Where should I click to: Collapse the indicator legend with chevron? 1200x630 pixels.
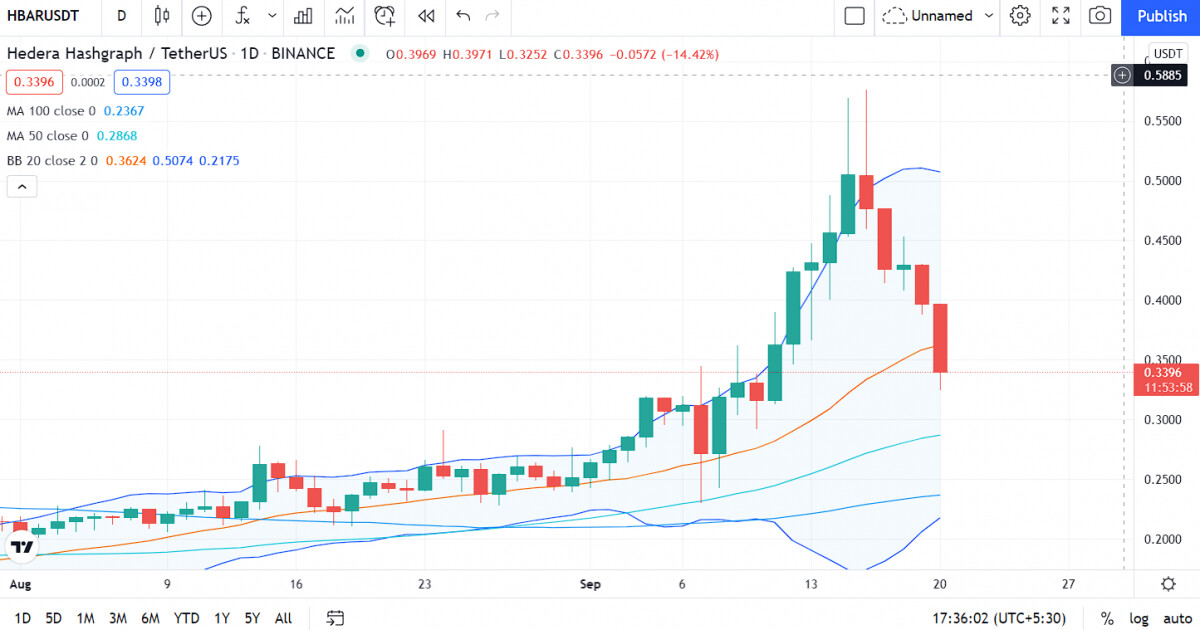(x=22, y=186)
